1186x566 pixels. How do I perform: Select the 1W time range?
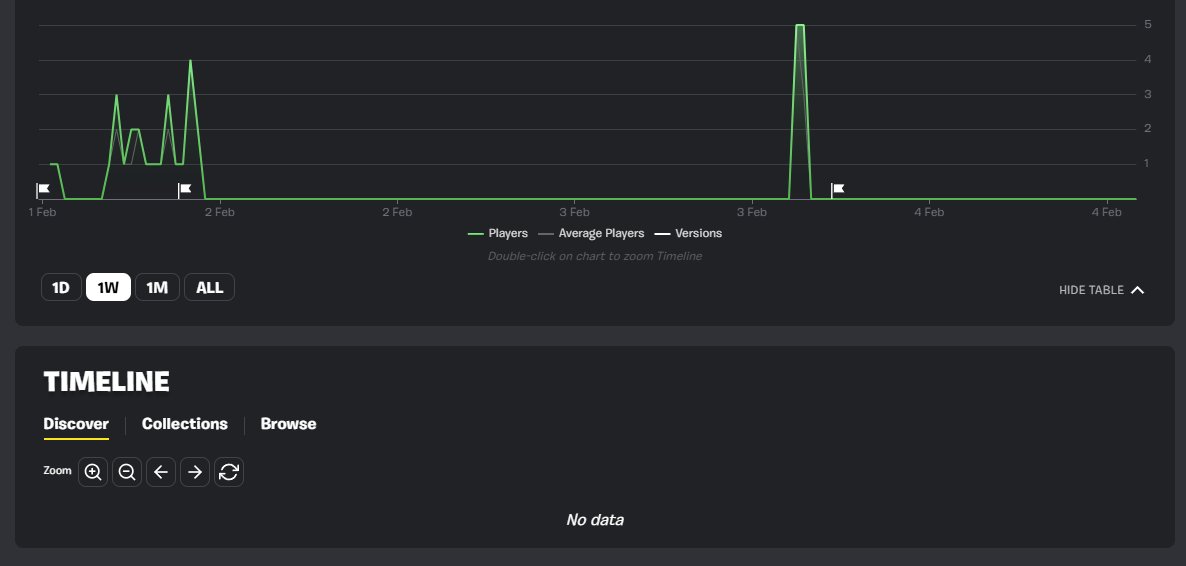pyautogui.click(x=108, y=288)
